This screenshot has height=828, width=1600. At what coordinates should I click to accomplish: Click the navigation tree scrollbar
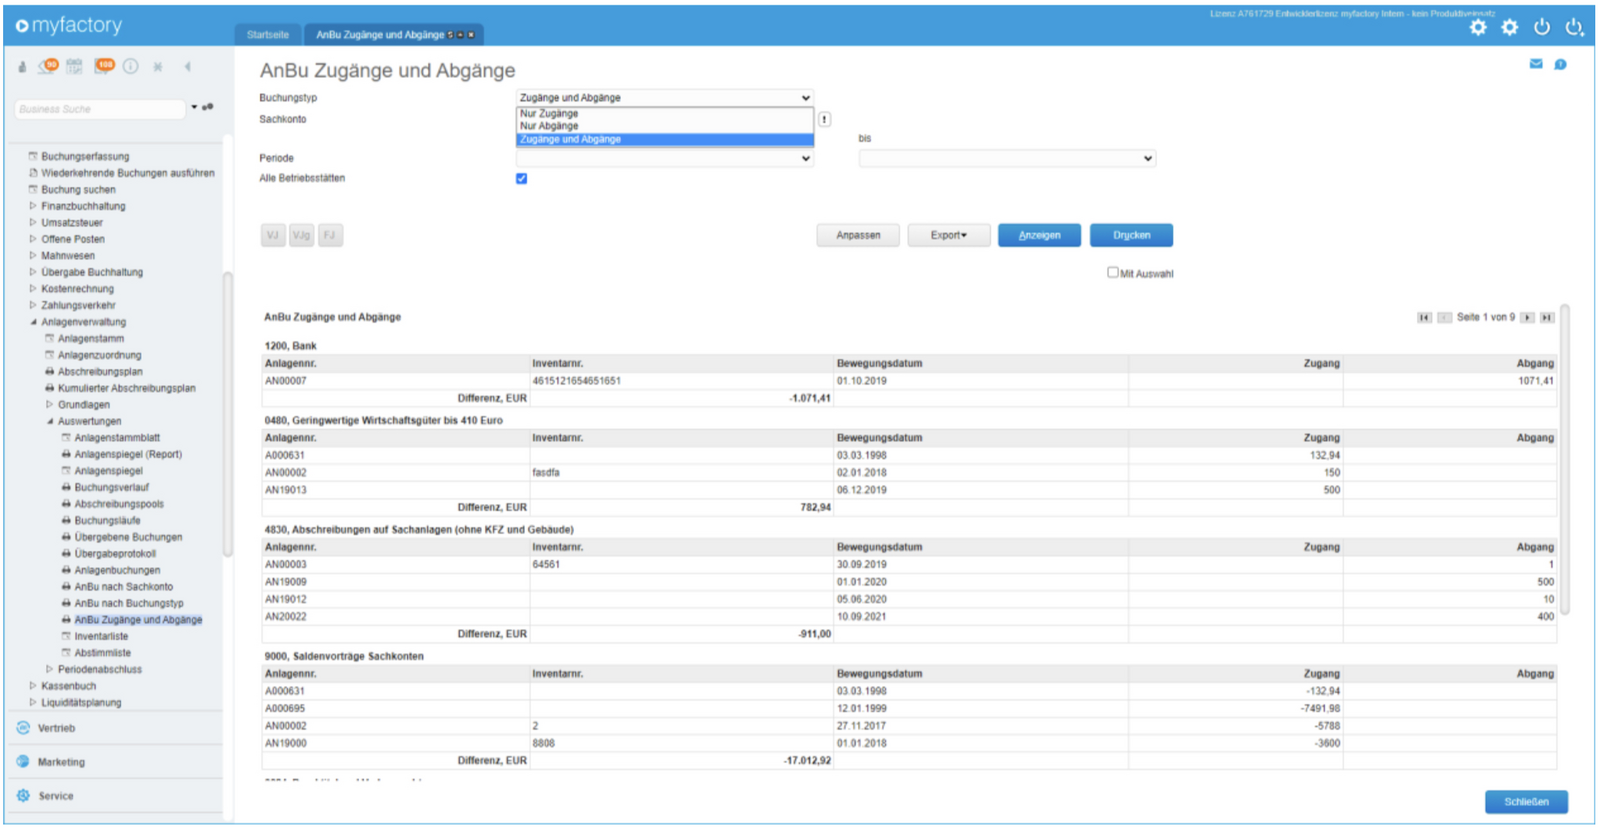click(x=228, y=414)
